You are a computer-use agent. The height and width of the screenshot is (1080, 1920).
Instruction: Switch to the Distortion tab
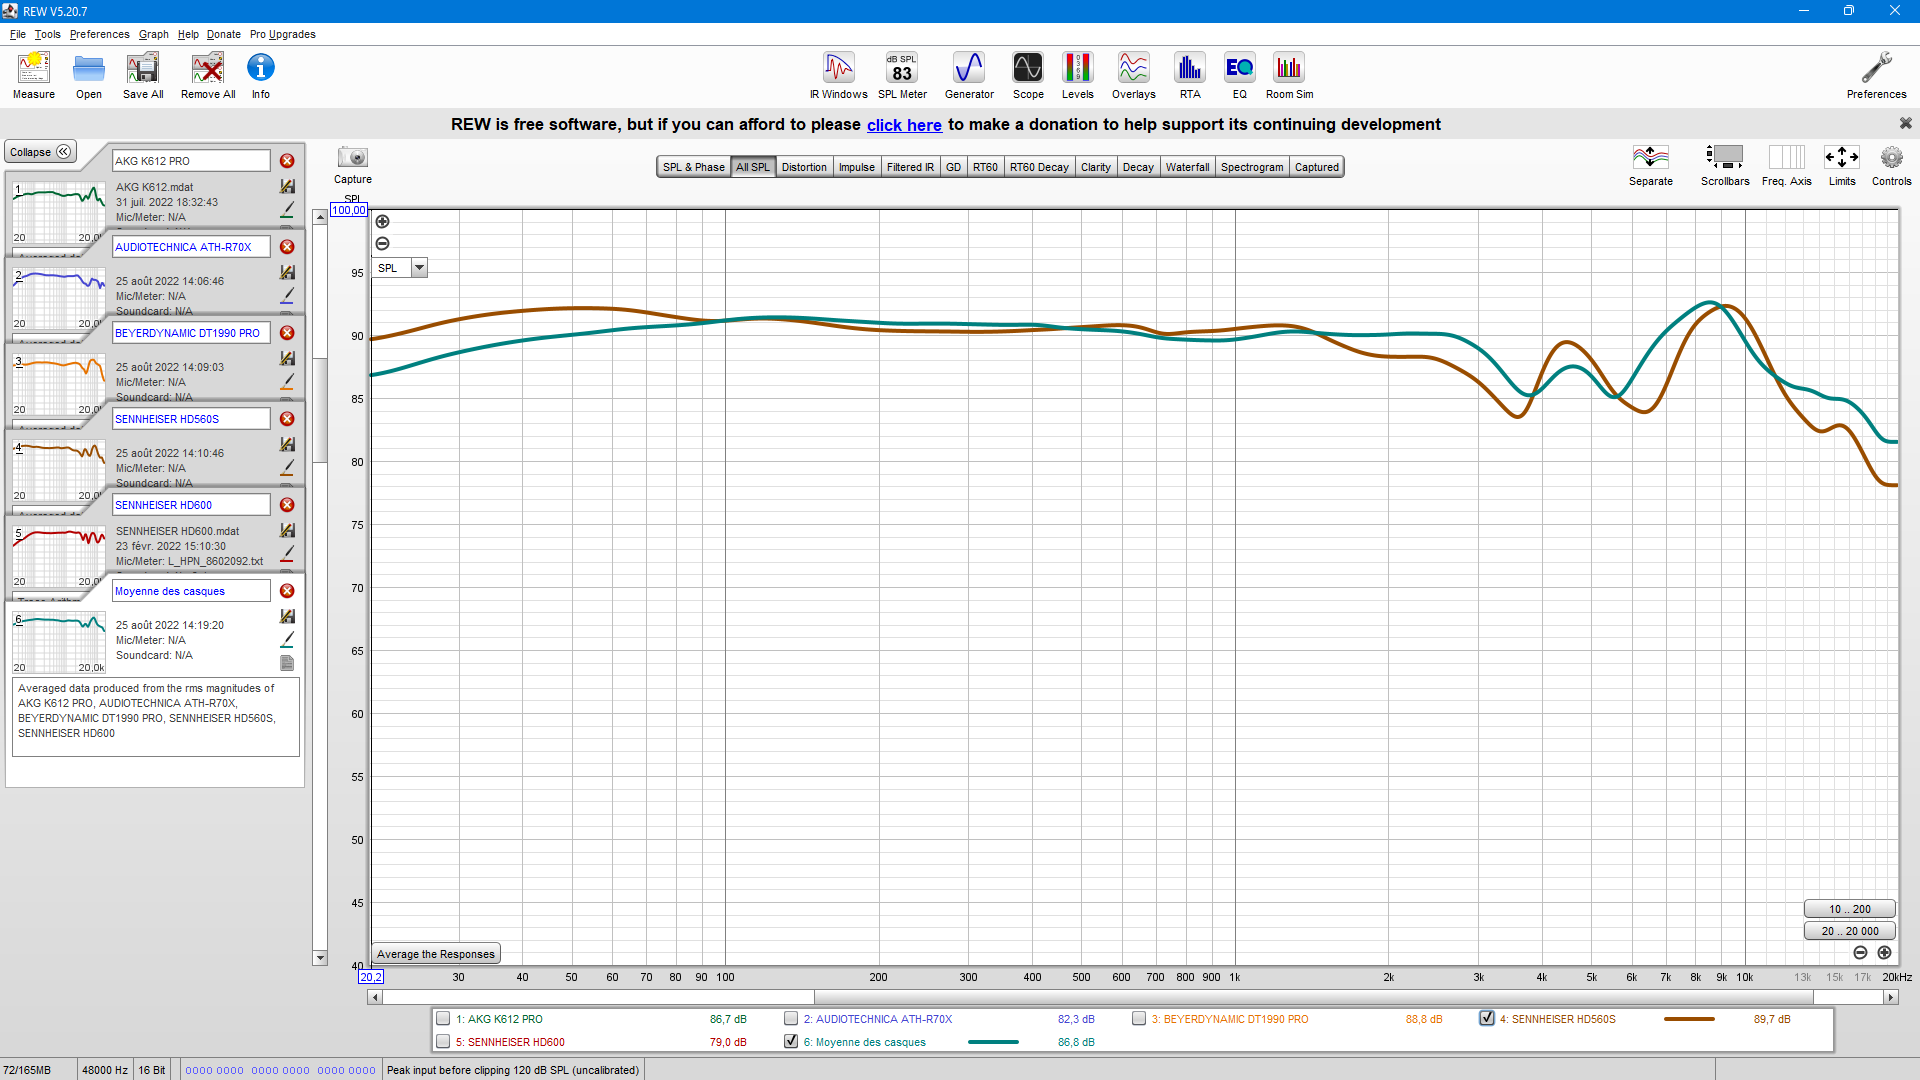click(804, 167)
